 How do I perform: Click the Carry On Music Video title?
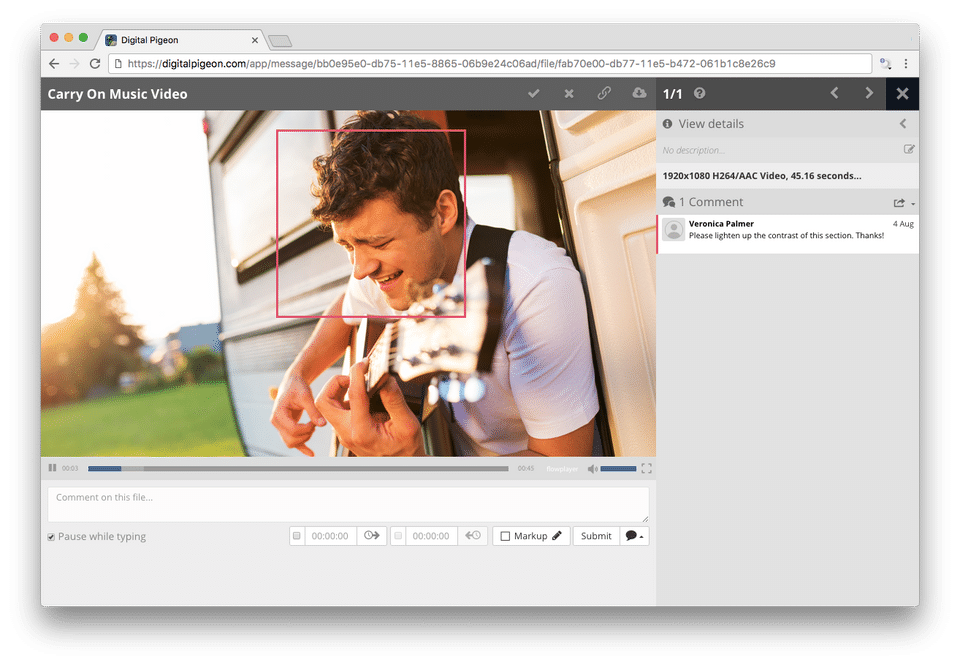coord(118,94)
